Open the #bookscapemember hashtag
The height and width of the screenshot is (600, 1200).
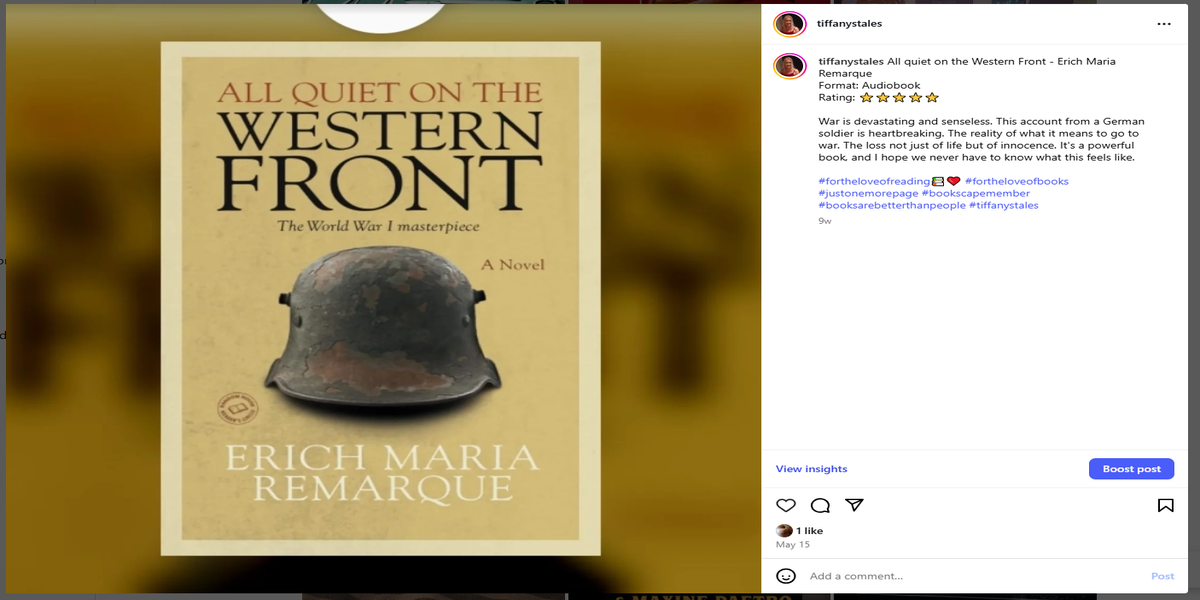click(976, 193)
